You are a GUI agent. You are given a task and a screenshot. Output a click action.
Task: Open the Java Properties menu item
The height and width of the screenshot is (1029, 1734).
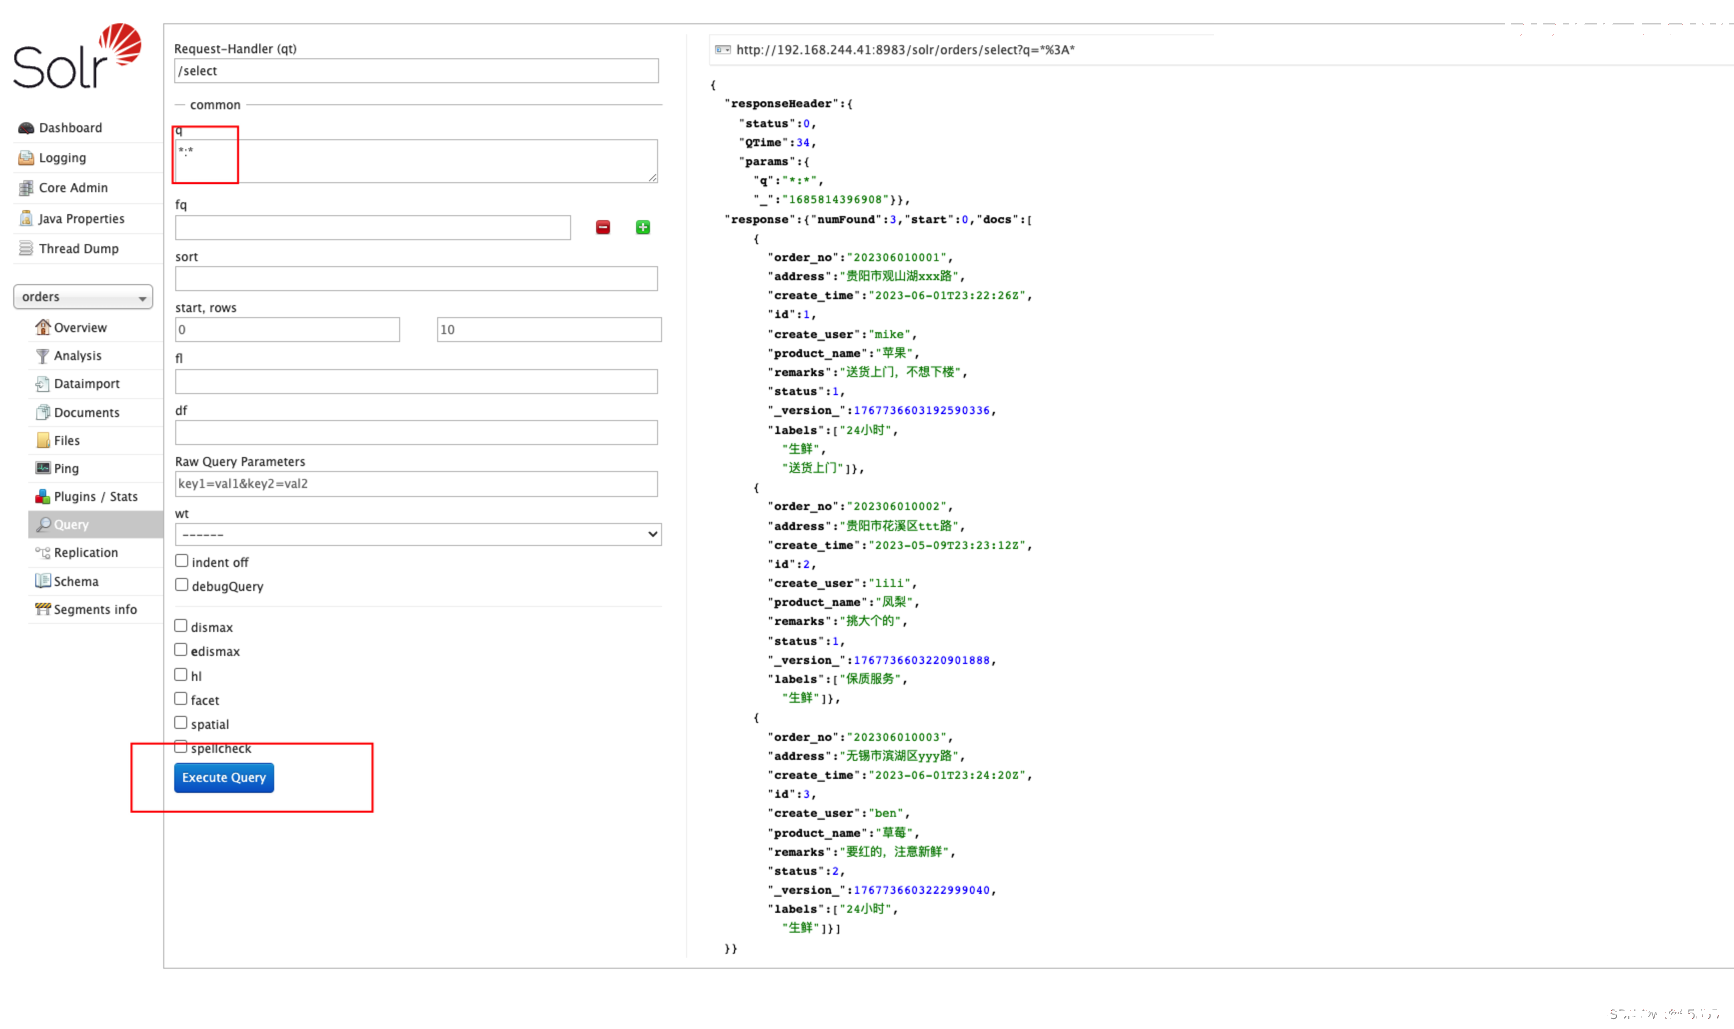[x=81, y=219]
